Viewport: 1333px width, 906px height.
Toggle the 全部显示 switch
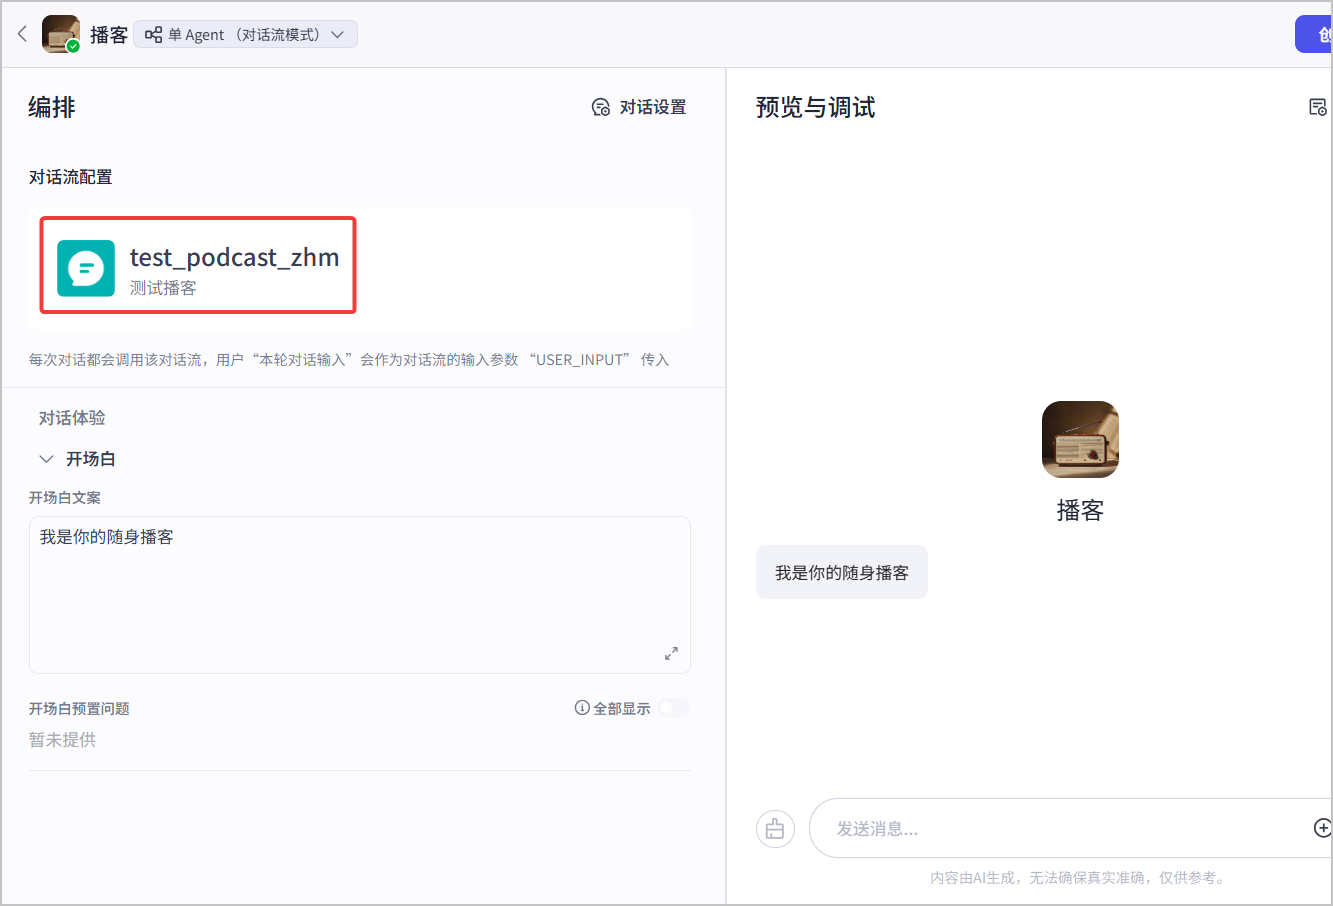(x=674, y=708)
